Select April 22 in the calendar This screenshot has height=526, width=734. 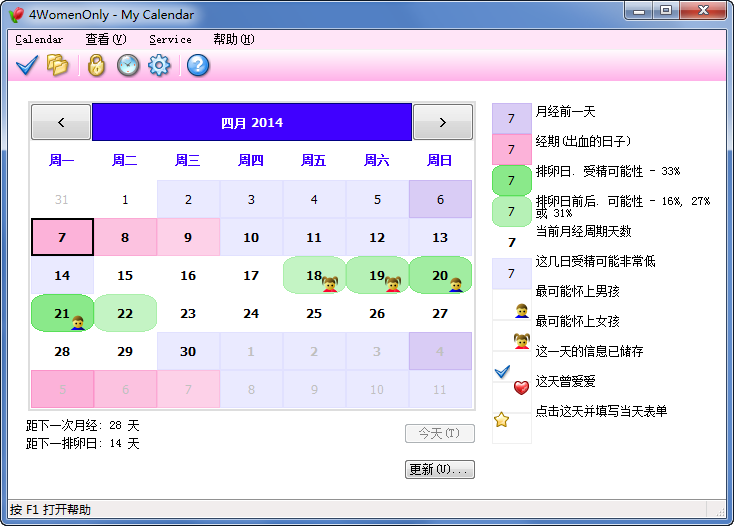tap(125, 313)
